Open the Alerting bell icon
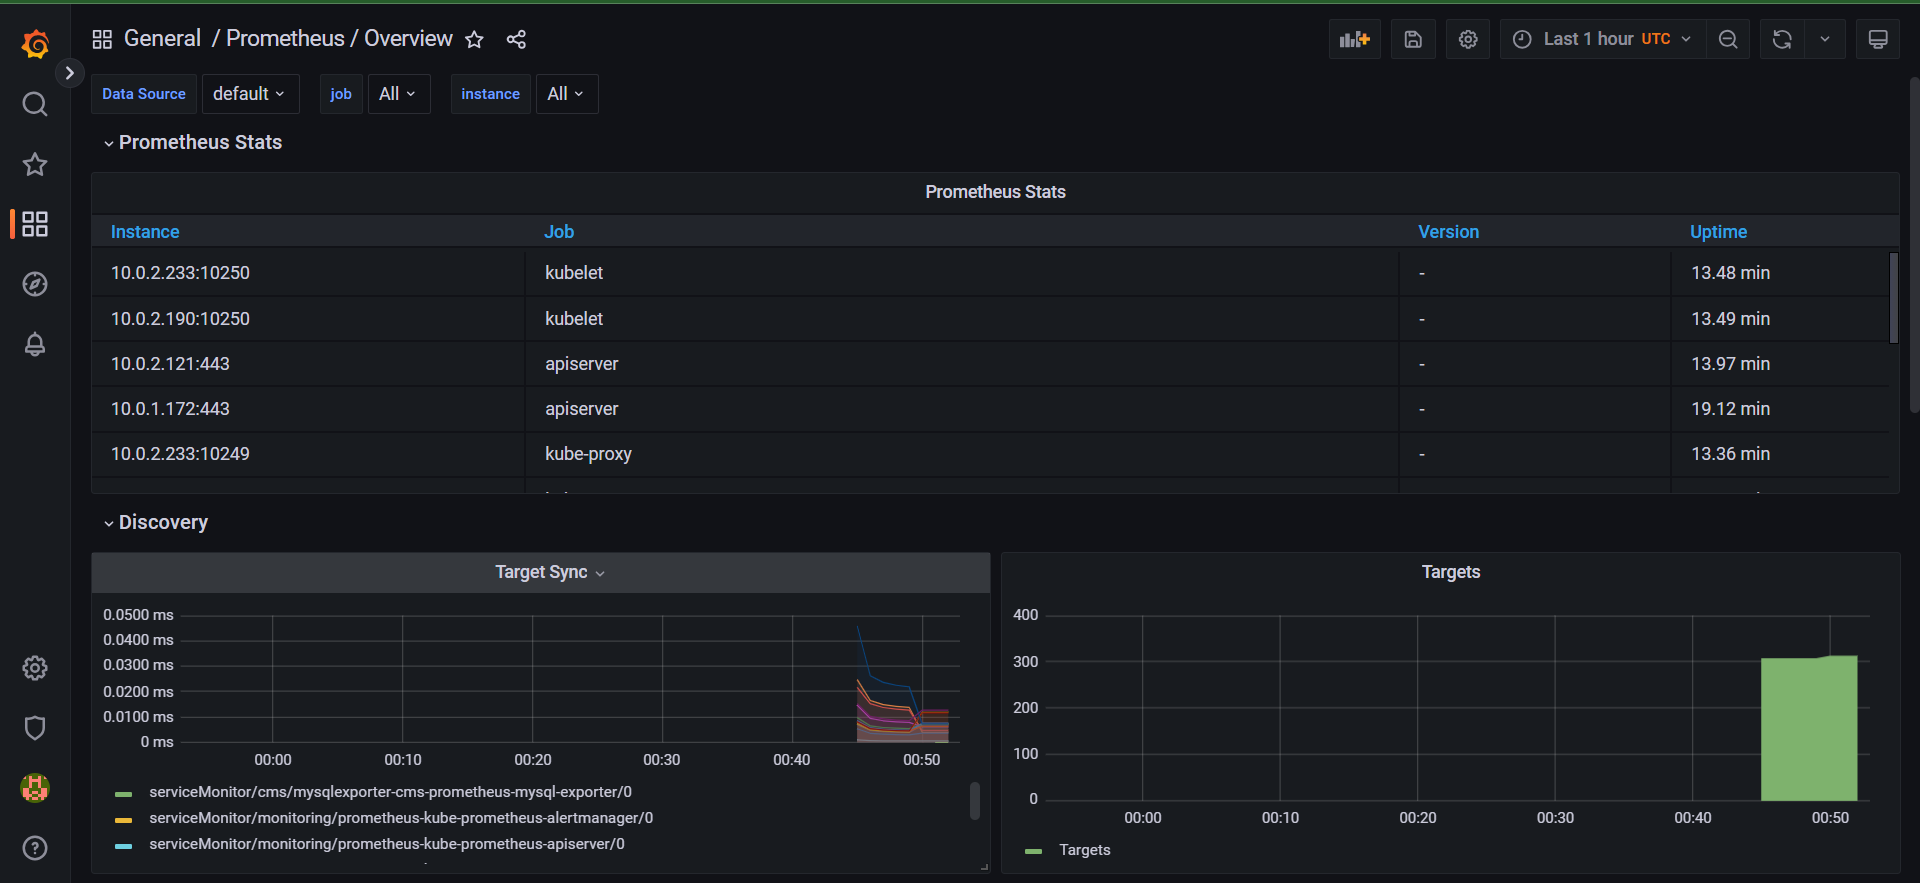This screenshot has width=1920, height=883. [35, 344]
